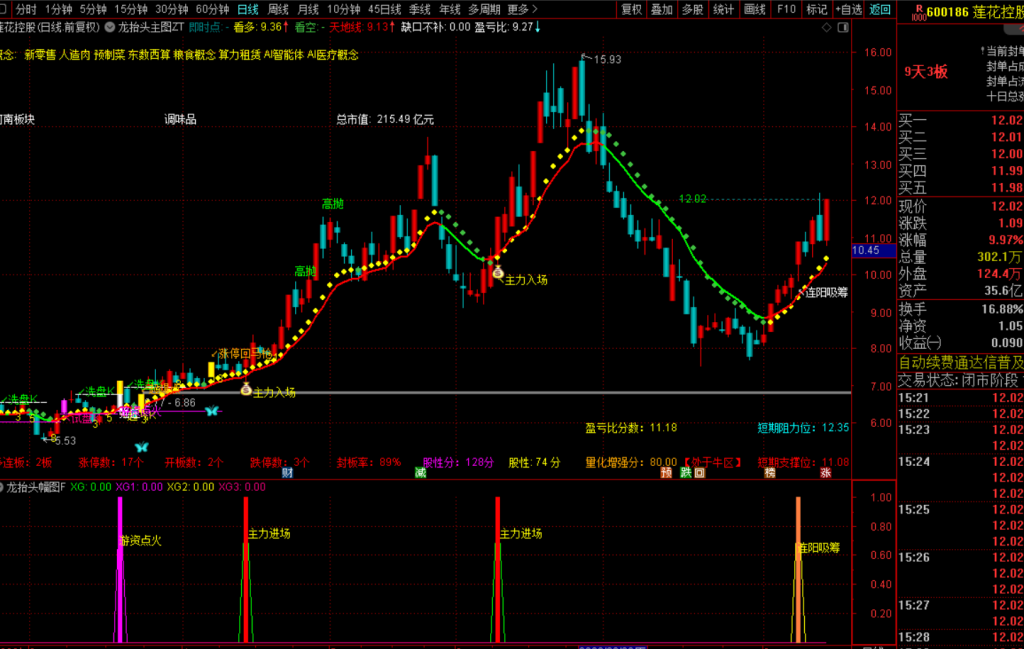The width and height of the screenshot is (1024, 649).
Task: Click the 新零售 concept tag
Action: [x=39, y=55]
